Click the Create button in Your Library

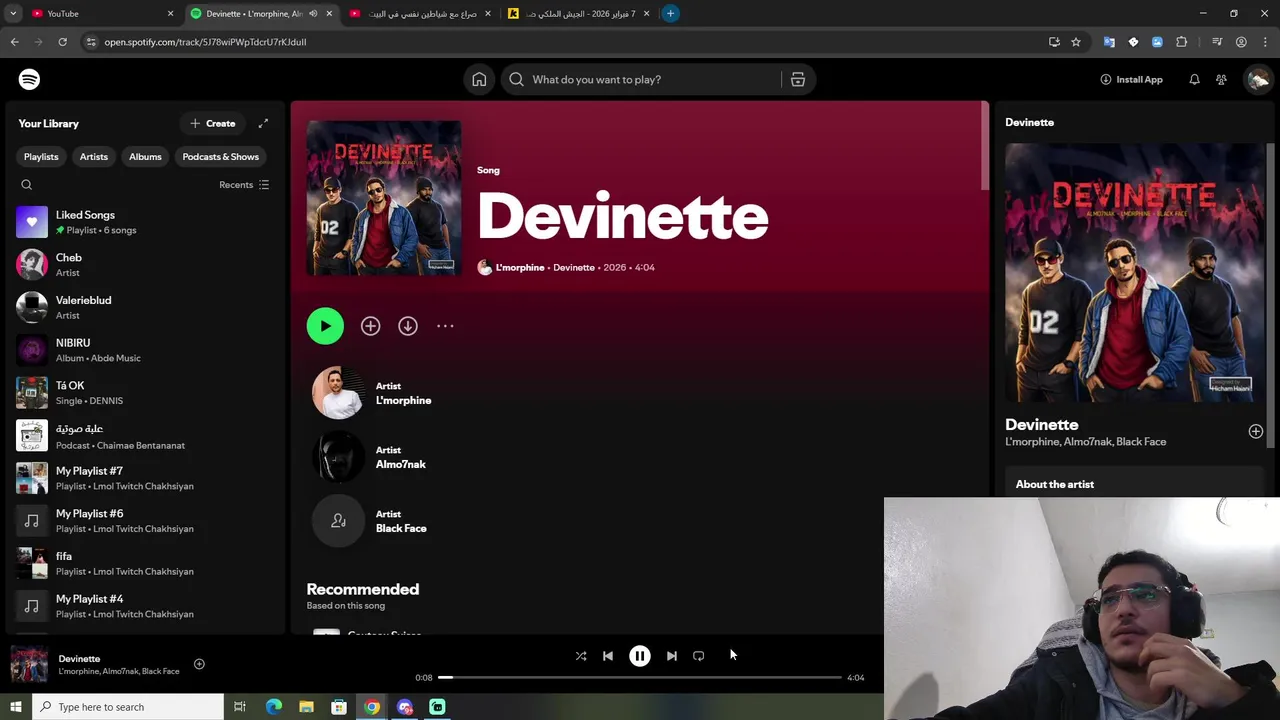213,123
